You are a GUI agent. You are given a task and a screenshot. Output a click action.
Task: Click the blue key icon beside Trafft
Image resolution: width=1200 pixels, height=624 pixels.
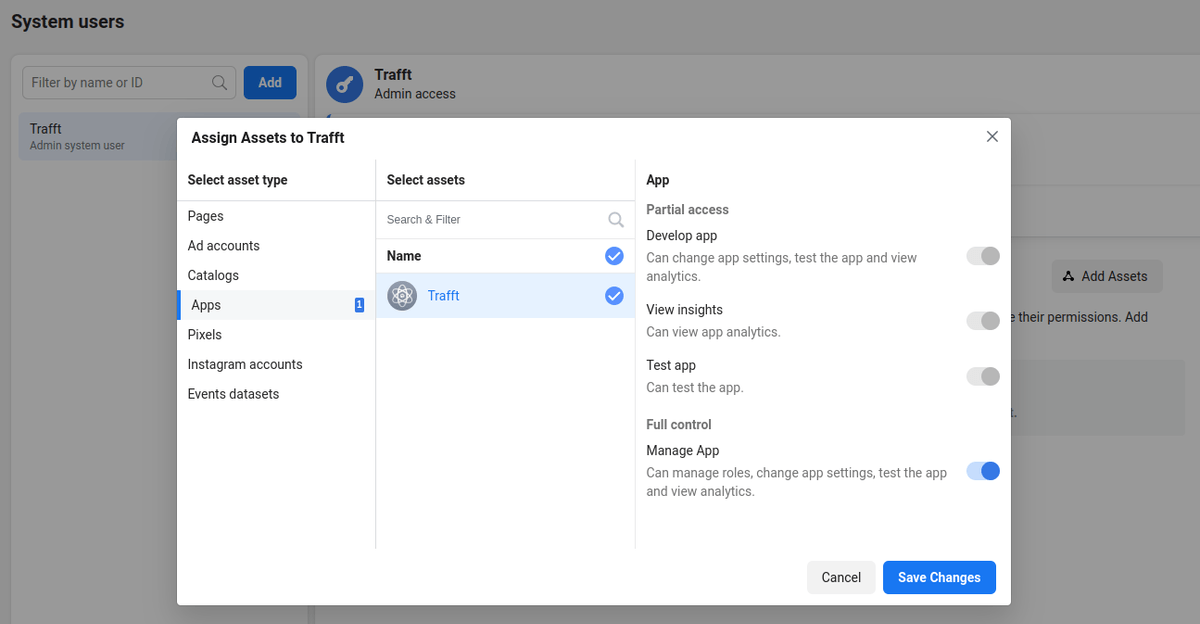coord(344,84)
